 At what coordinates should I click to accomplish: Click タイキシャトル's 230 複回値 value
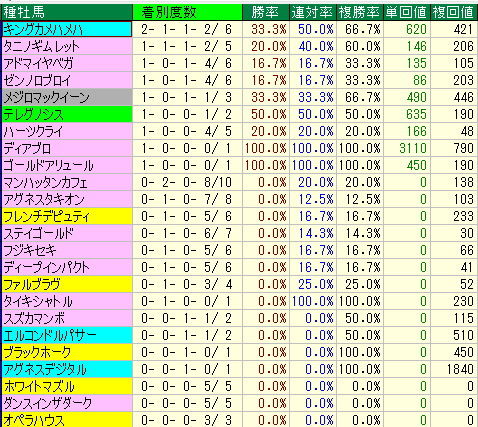point(463,301)
